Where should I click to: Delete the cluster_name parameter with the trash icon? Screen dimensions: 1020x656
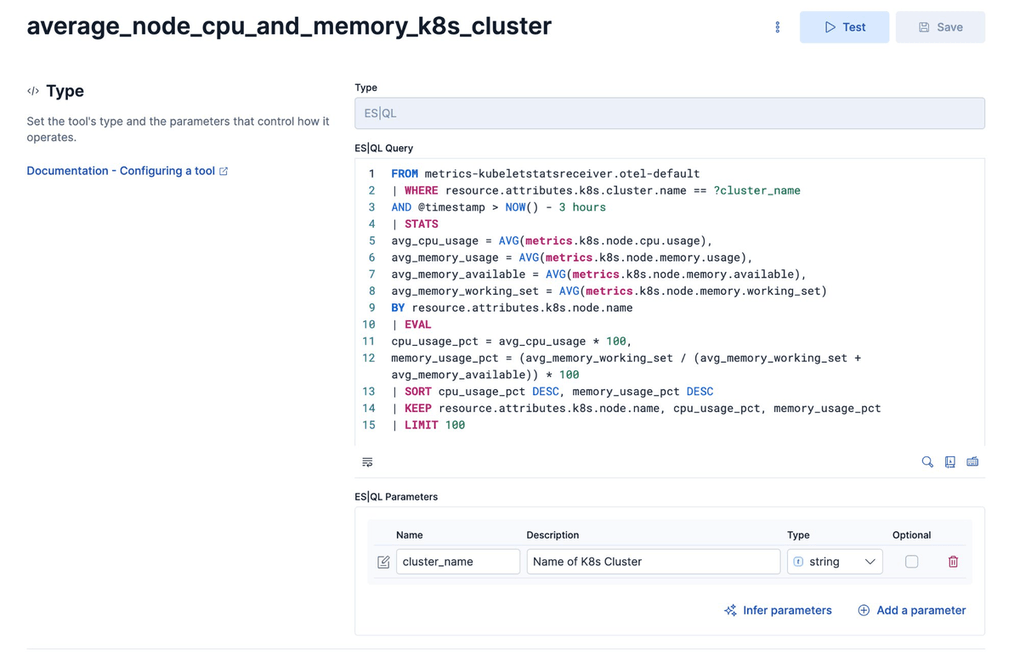point(953,561)
